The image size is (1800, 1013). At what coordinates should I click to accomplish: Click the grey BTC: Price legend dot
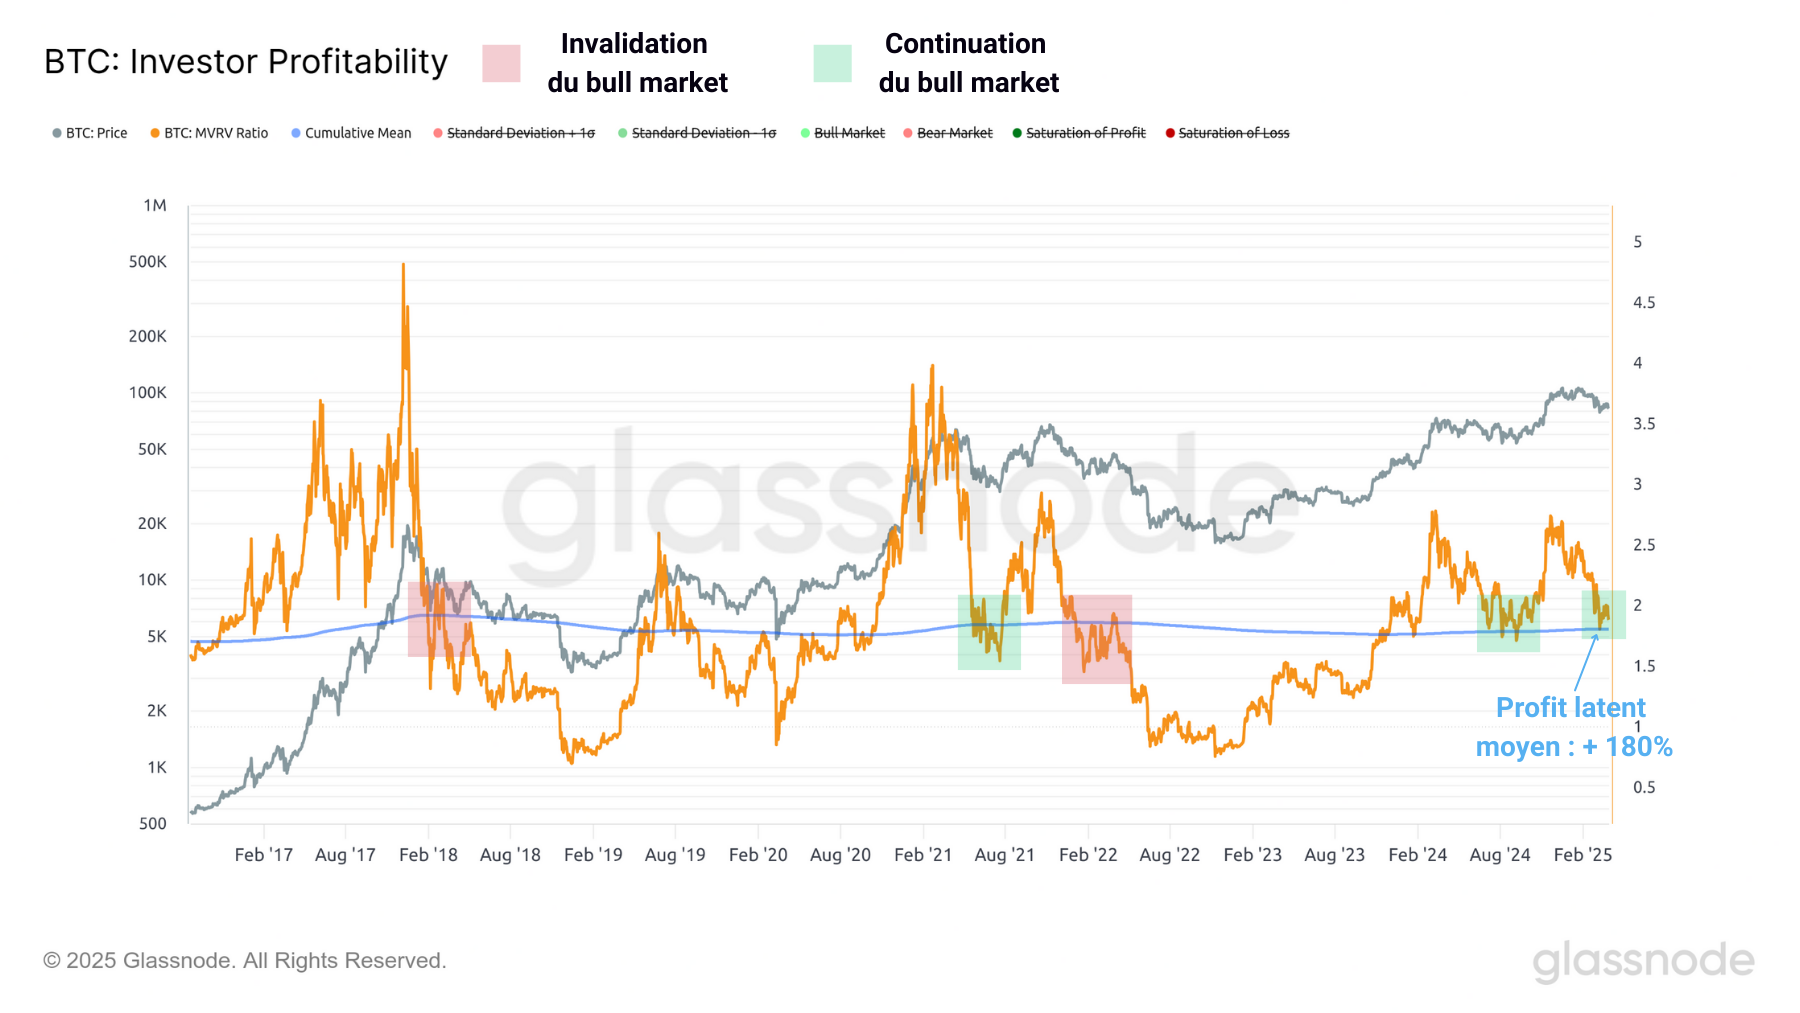tap(57, 133)
